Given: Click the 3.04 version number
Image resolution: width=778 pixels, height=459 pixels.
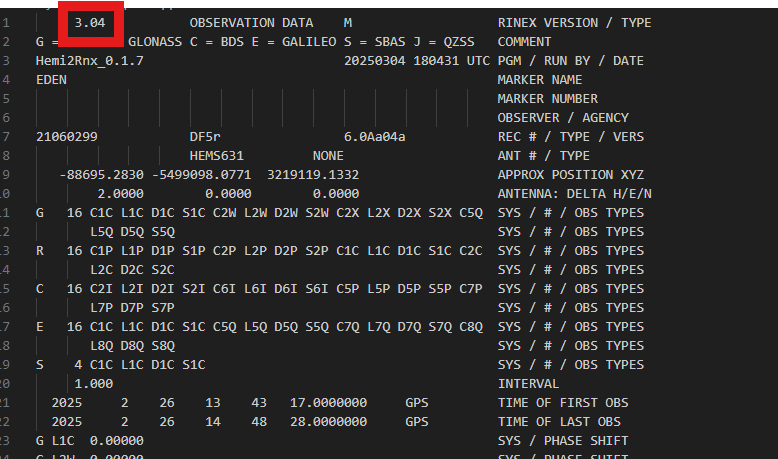Looking at the screenshot, I should [91, 22].
